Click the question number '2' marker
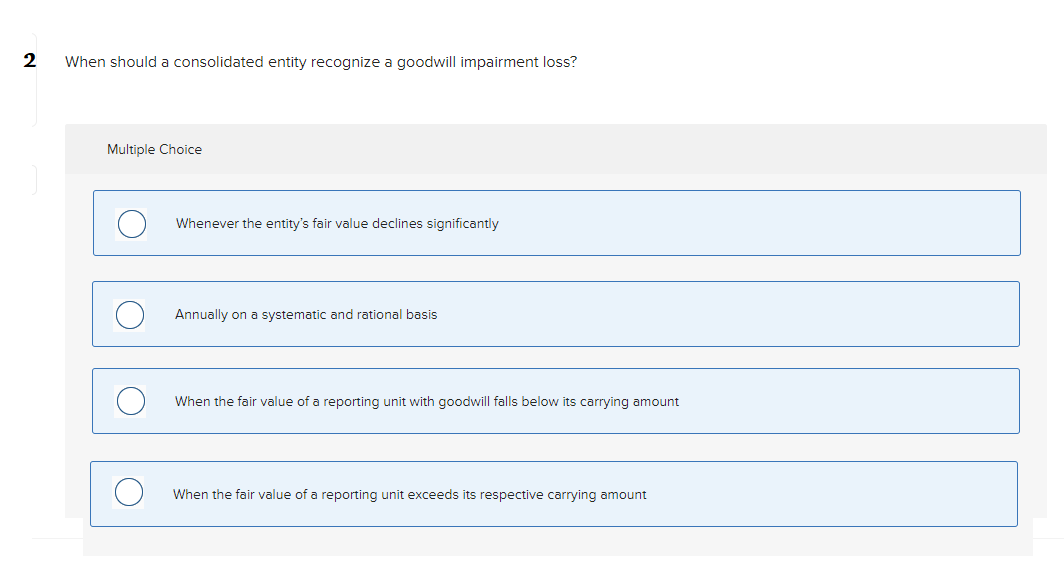The height and width of the screenshot is (578, 1064). pos(30,58)
